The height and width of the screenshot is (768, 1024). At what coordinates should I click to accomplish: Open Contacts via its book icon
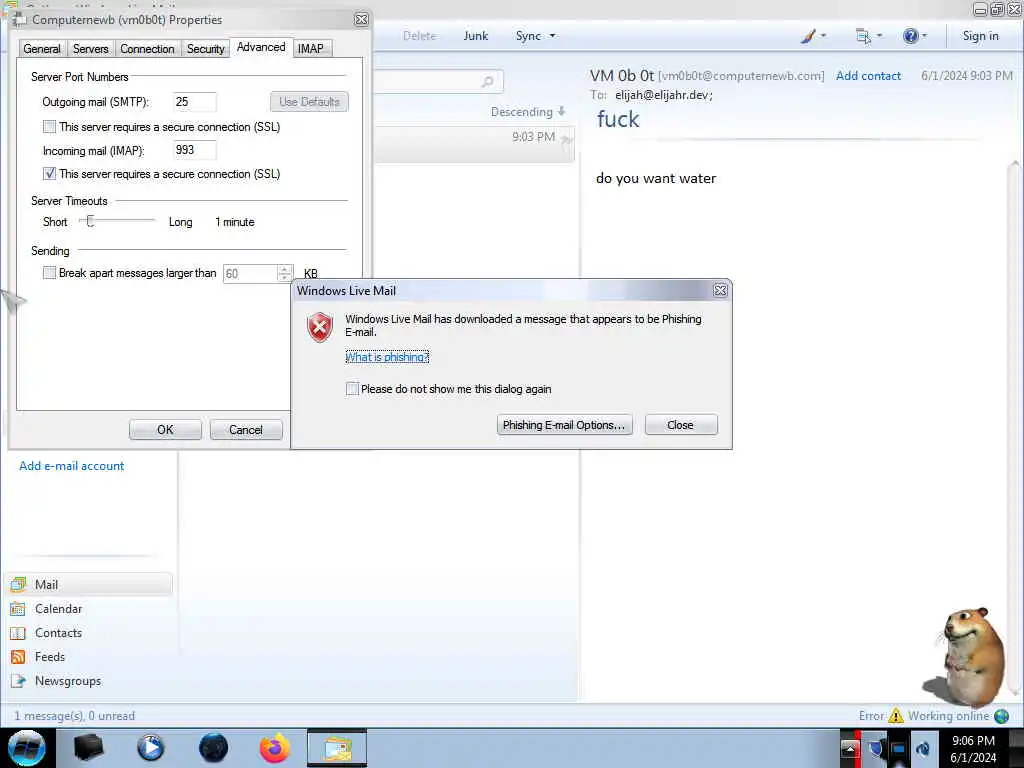click(x=18, y=633)
